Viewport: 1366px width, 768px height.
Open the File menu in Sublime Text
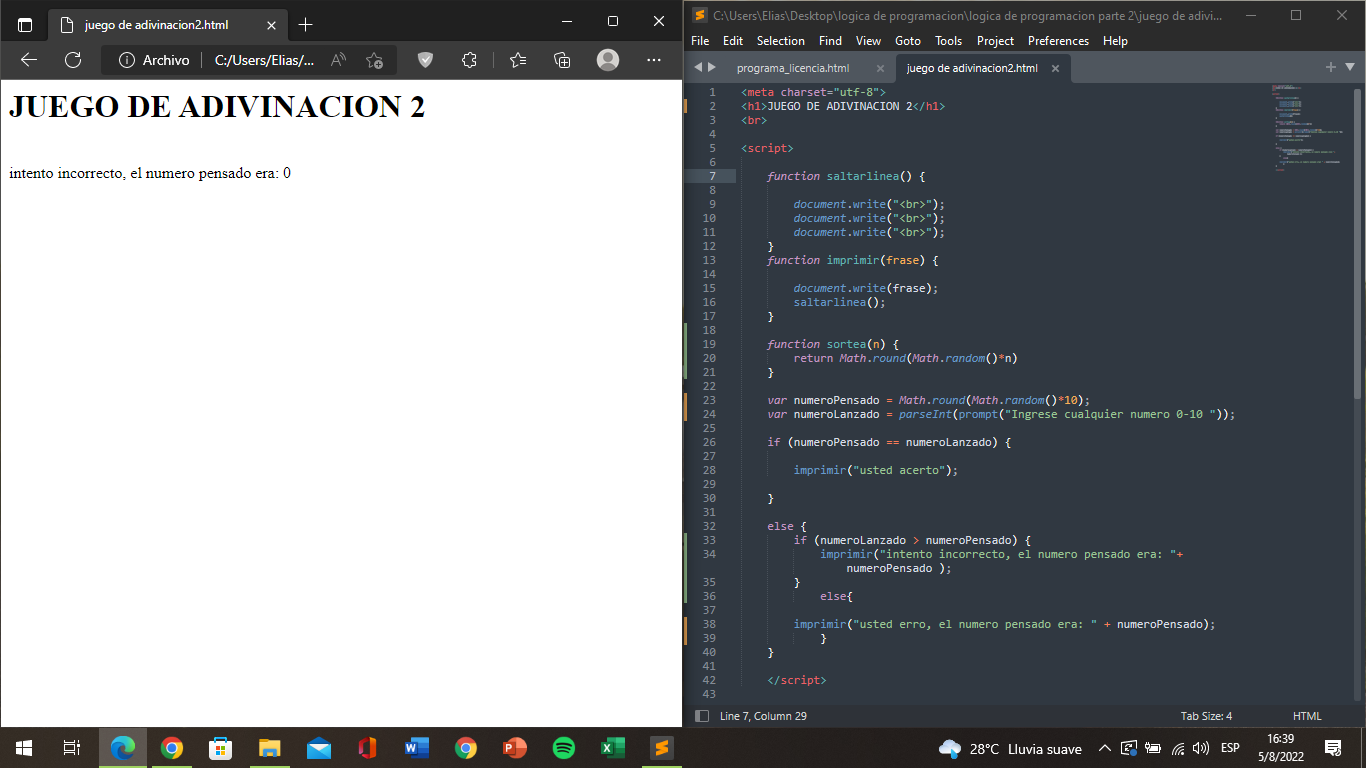click(700, 41)
